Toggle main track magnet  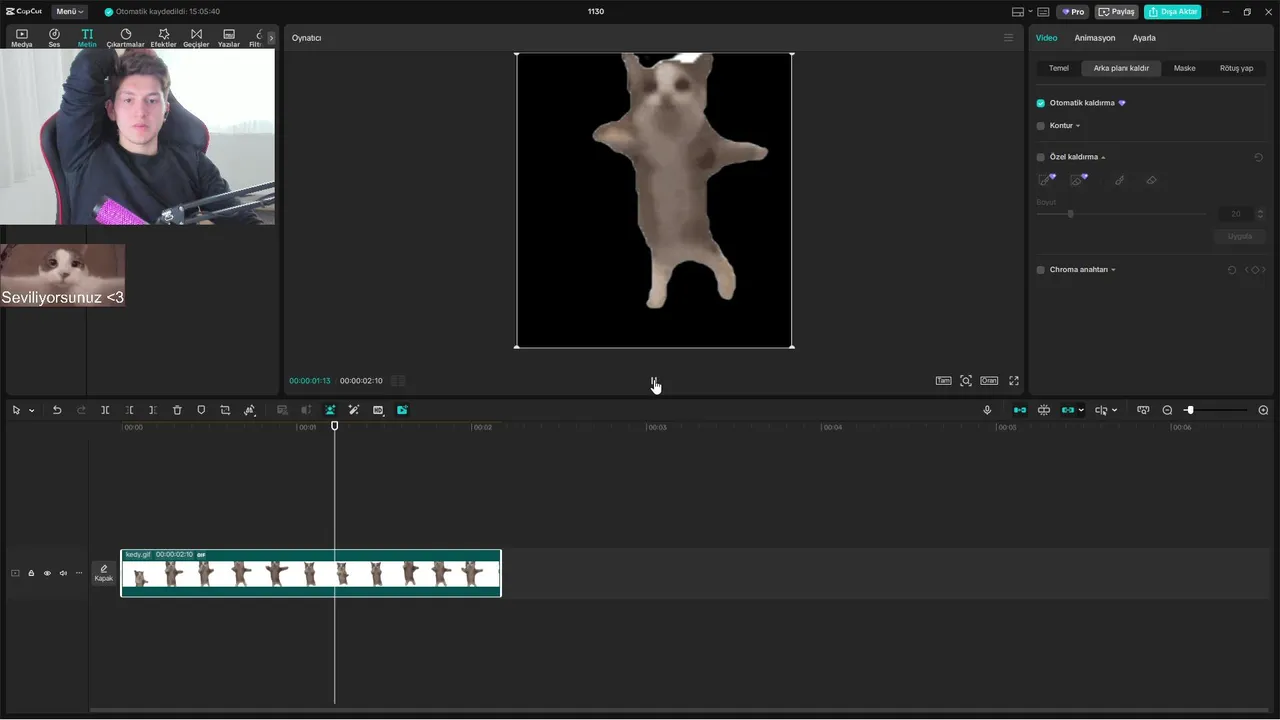(1020, 410)
